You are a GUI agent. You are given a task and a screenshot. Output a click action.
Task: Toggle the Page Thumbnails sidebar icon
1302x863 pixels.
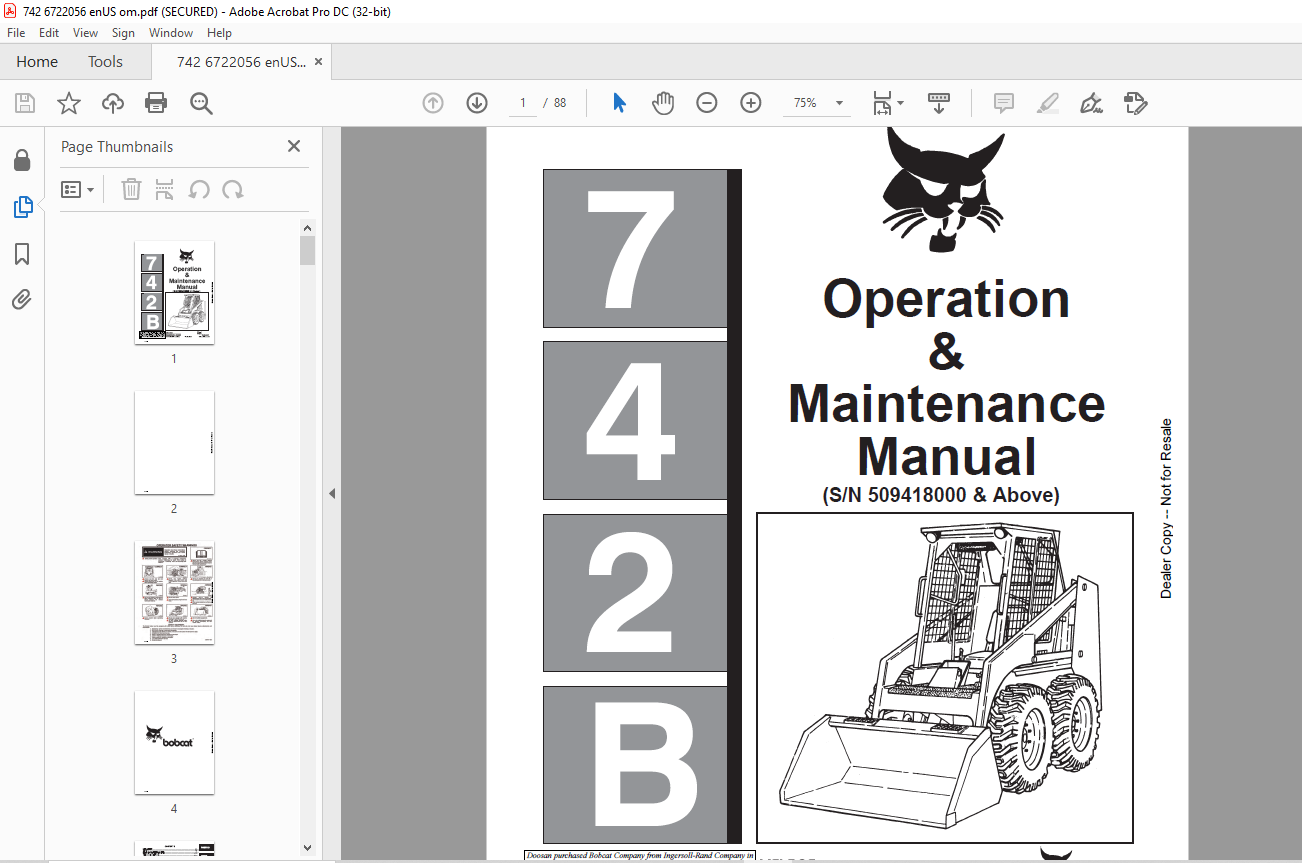(x=22, y=207)
